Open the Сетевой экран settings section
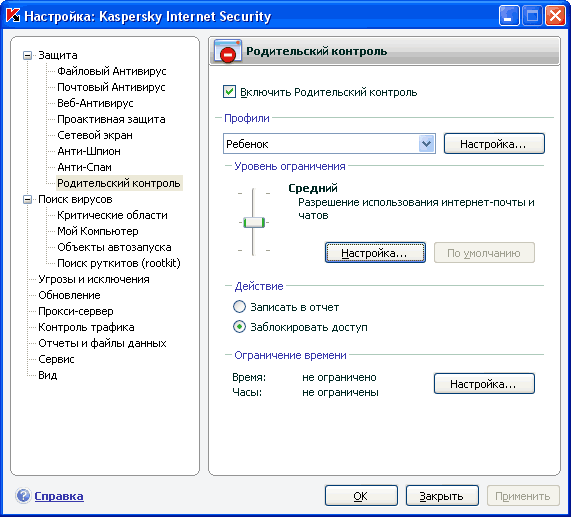The image size is (571, 517). 95,135
